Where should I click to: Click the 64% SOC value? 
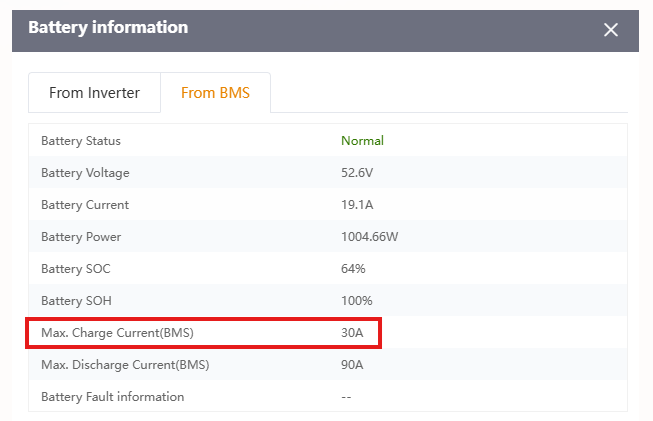tap(353, 269)
